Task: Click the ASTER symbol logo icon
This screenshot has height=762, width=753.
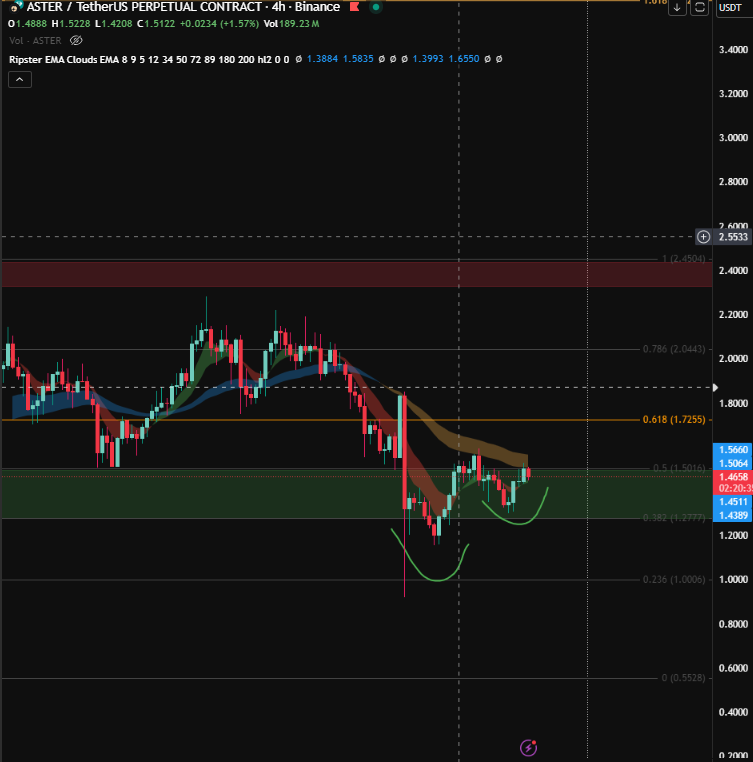Action: click(17, 6)
